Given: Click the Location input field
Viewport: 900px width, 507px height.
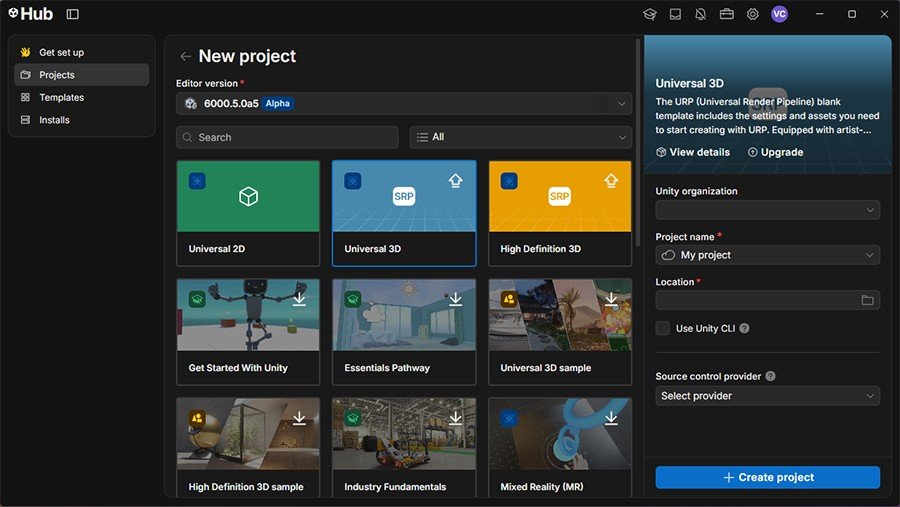Looking at the screenshot, I should coord(767,300).
